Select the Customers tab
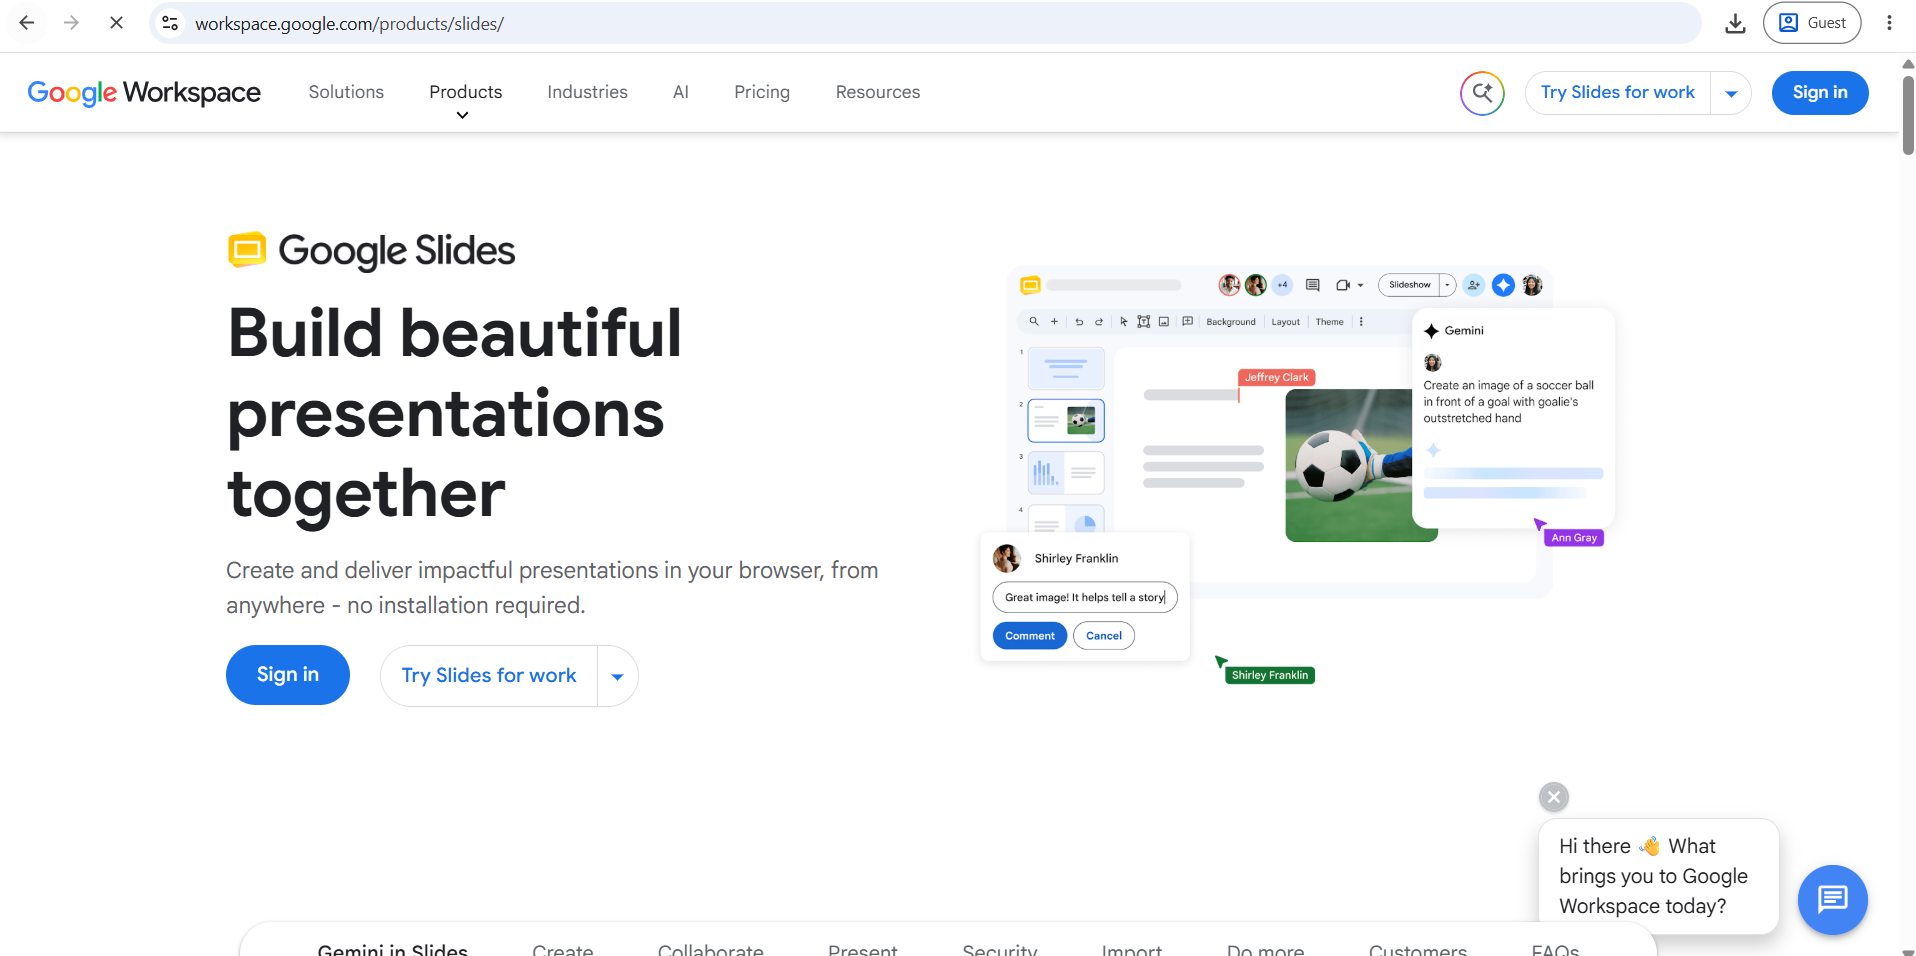 pyautogui.click(x=1417, y=949)
